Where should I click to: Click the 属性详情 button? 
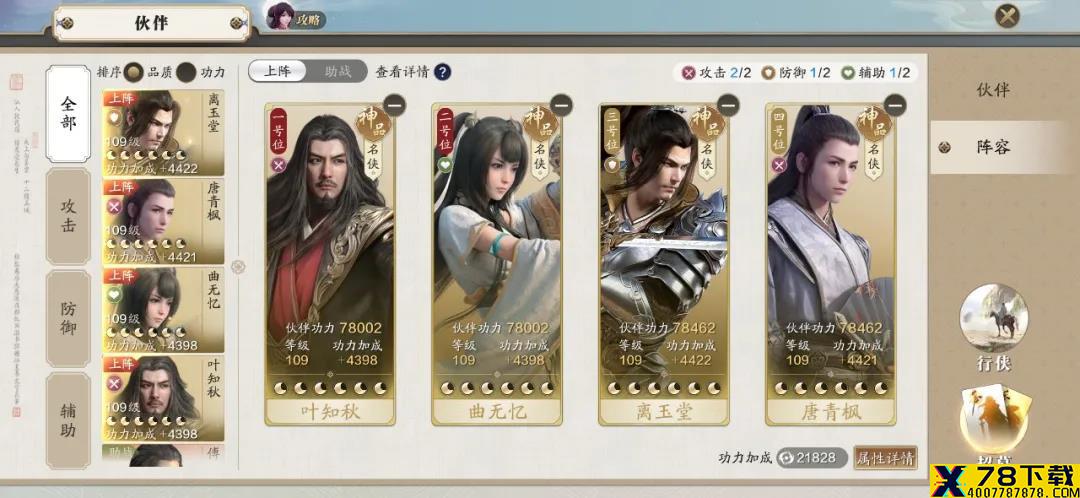click(x=886, y=457)
